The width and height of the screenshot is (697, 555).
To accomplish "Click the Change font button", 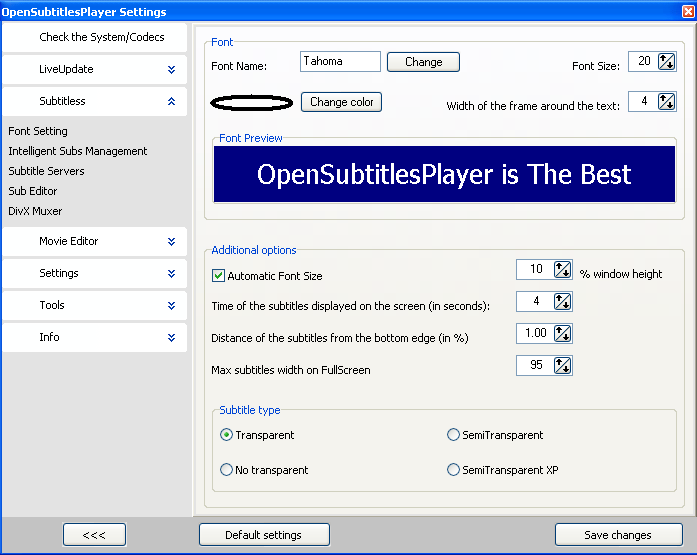I will (x=423, y=62).
